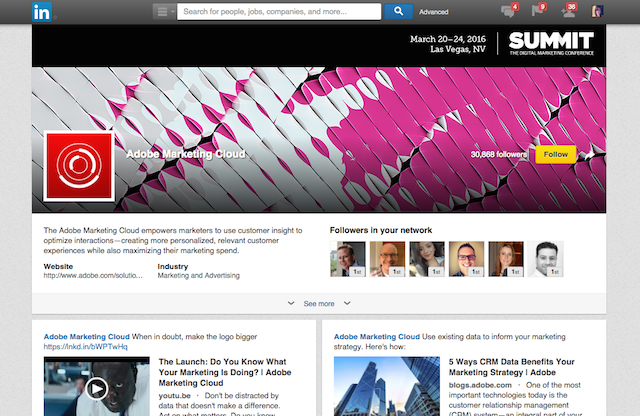Open the sixth follower's black and white photo
640x416 pixels.
pos(546,259)
